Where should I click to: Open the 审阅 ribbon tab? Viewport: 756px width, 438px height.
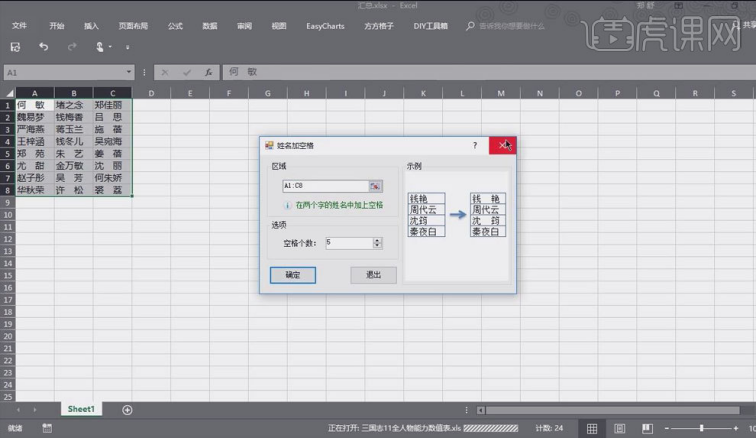244,26
